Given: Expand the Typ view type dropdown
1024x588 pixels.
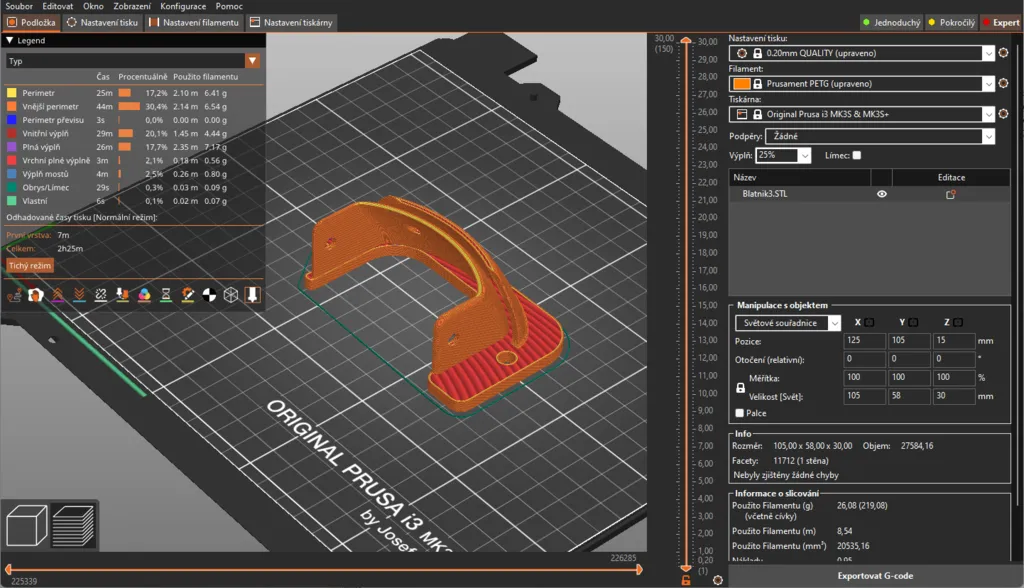Looking at the screenshot, I should [252, 61].
